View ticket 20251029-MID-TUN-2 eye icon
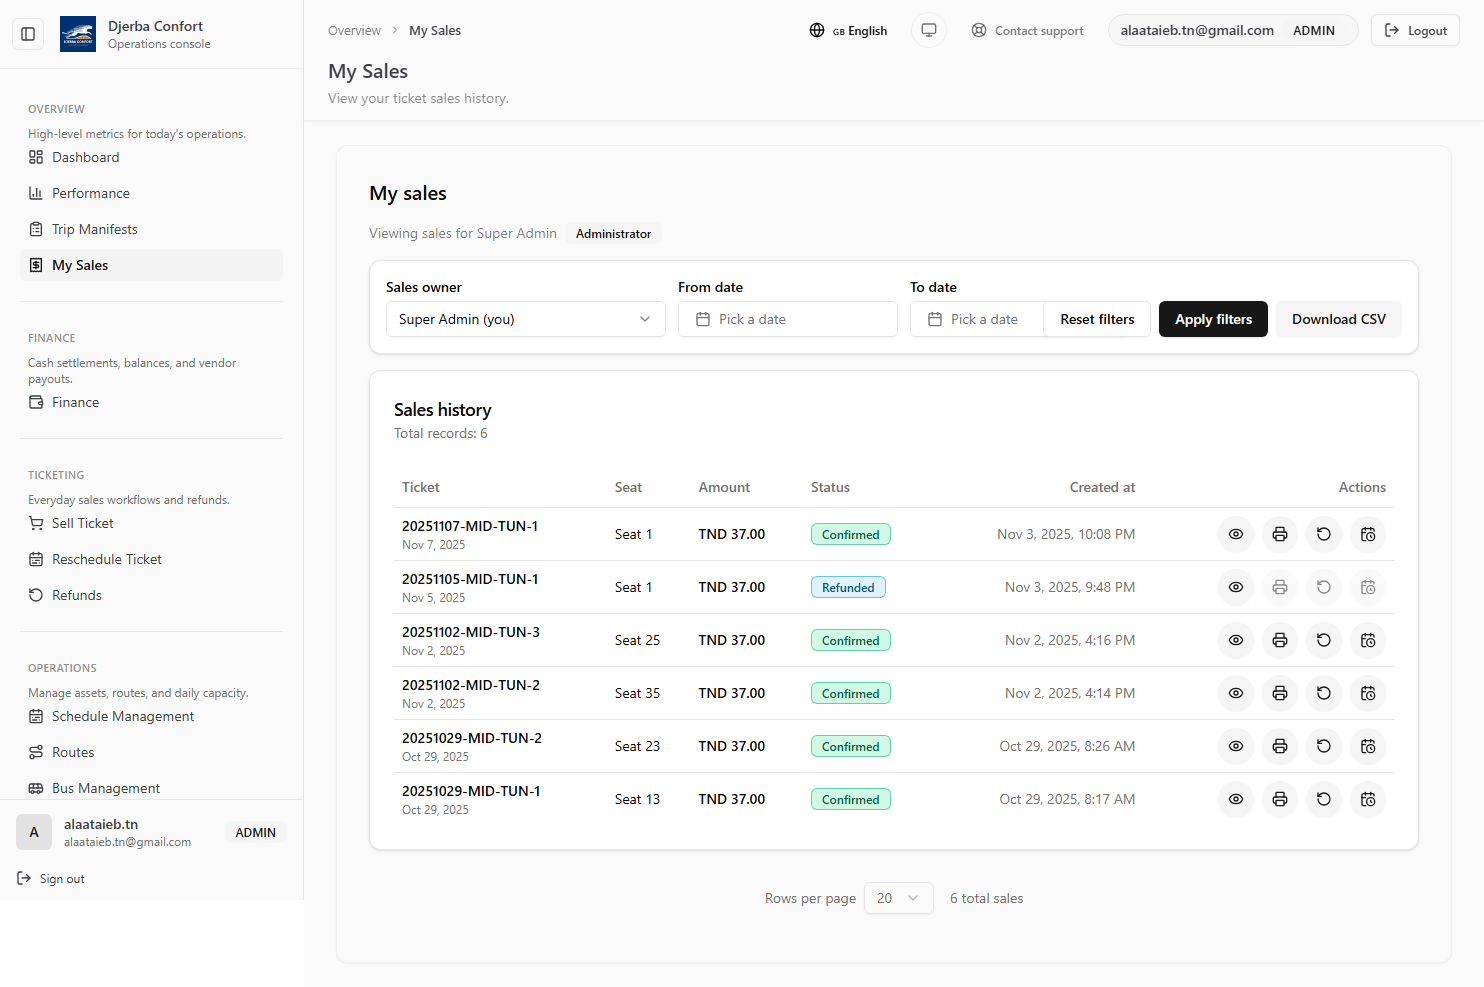Screen dimensions: 1484x987 point(1236,746)
